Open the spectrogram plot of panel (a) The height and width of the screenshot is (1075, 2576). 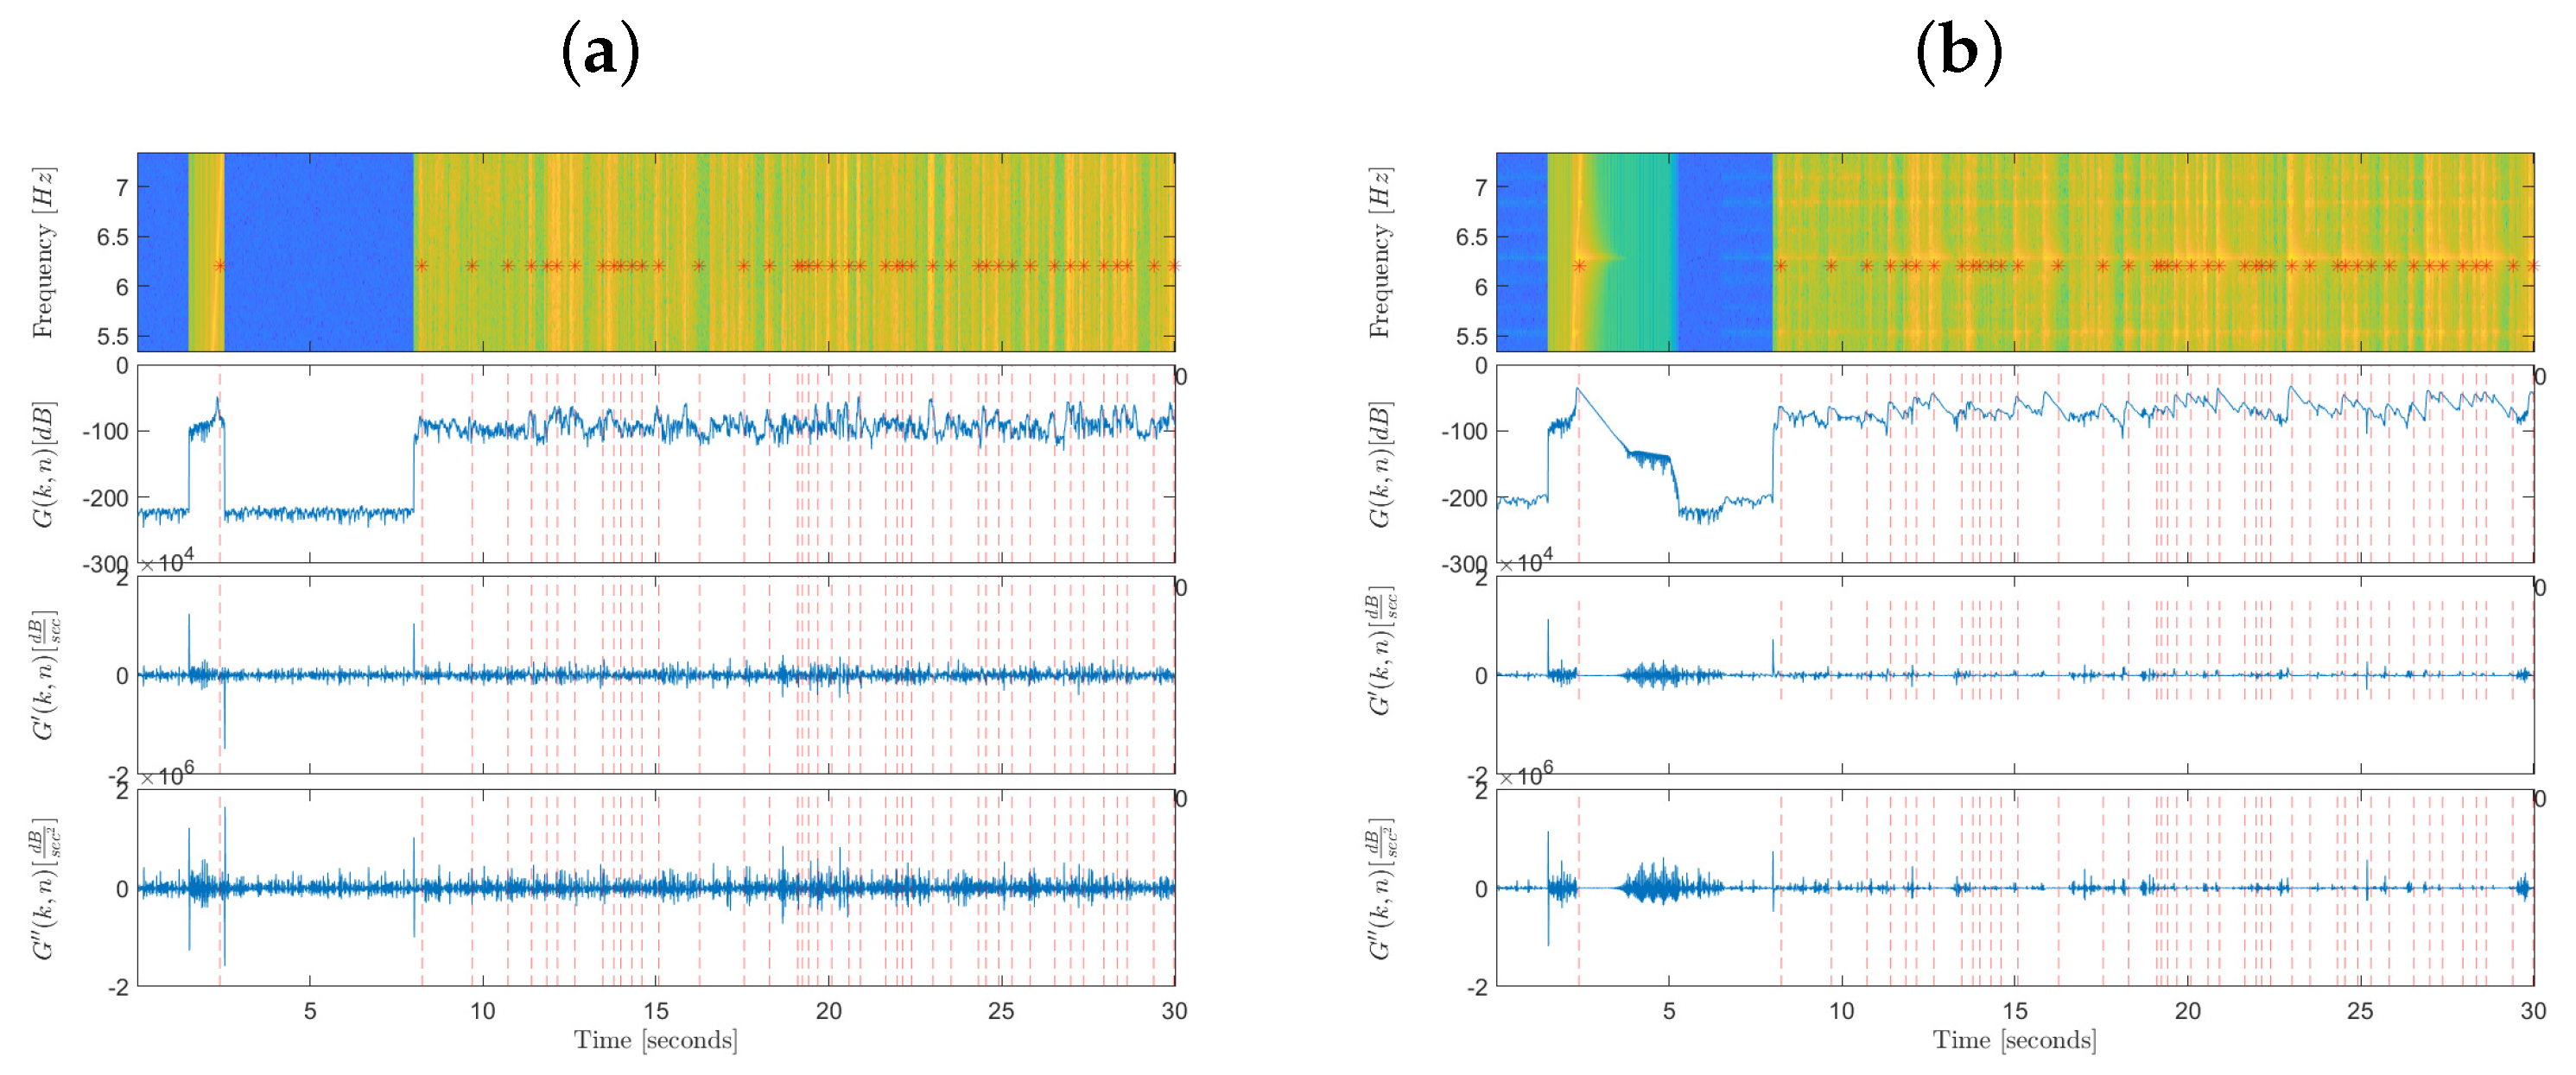656,252
